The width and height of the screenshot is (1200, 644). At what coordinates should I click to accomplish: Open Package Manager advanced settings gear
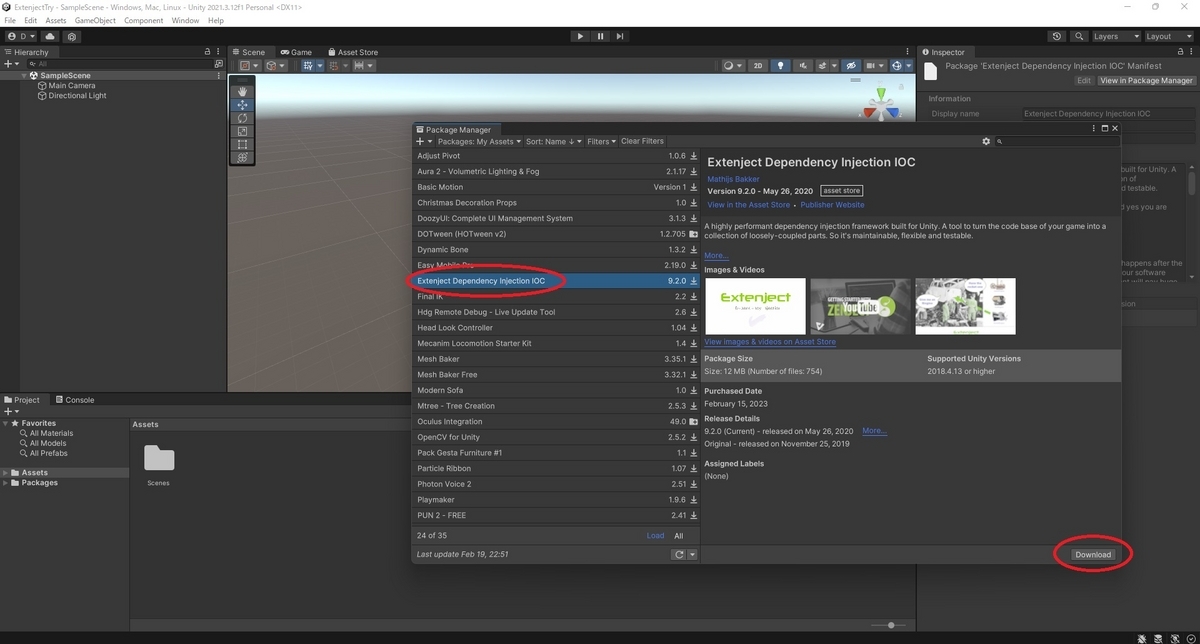click(986, 141)
